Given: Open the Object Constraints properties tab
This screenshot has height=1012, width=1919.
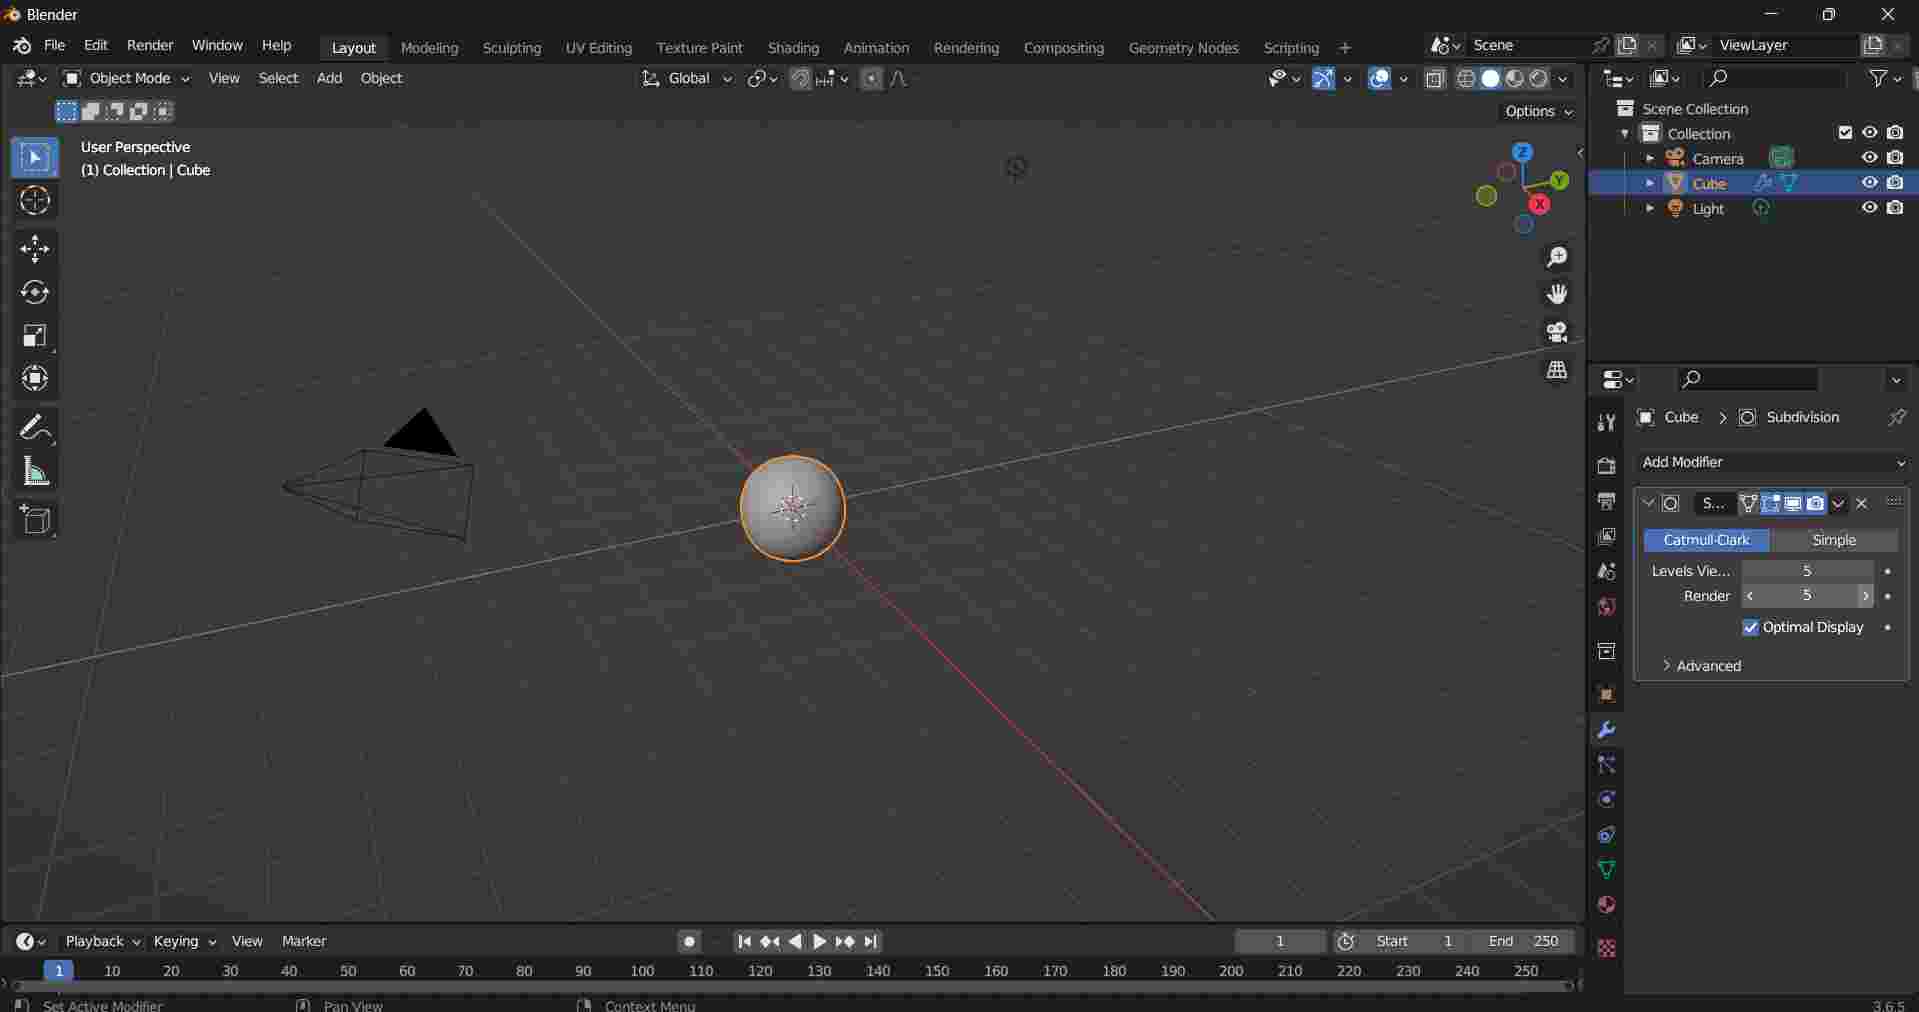Looking at the screenshot, I should coord(1606,835).
